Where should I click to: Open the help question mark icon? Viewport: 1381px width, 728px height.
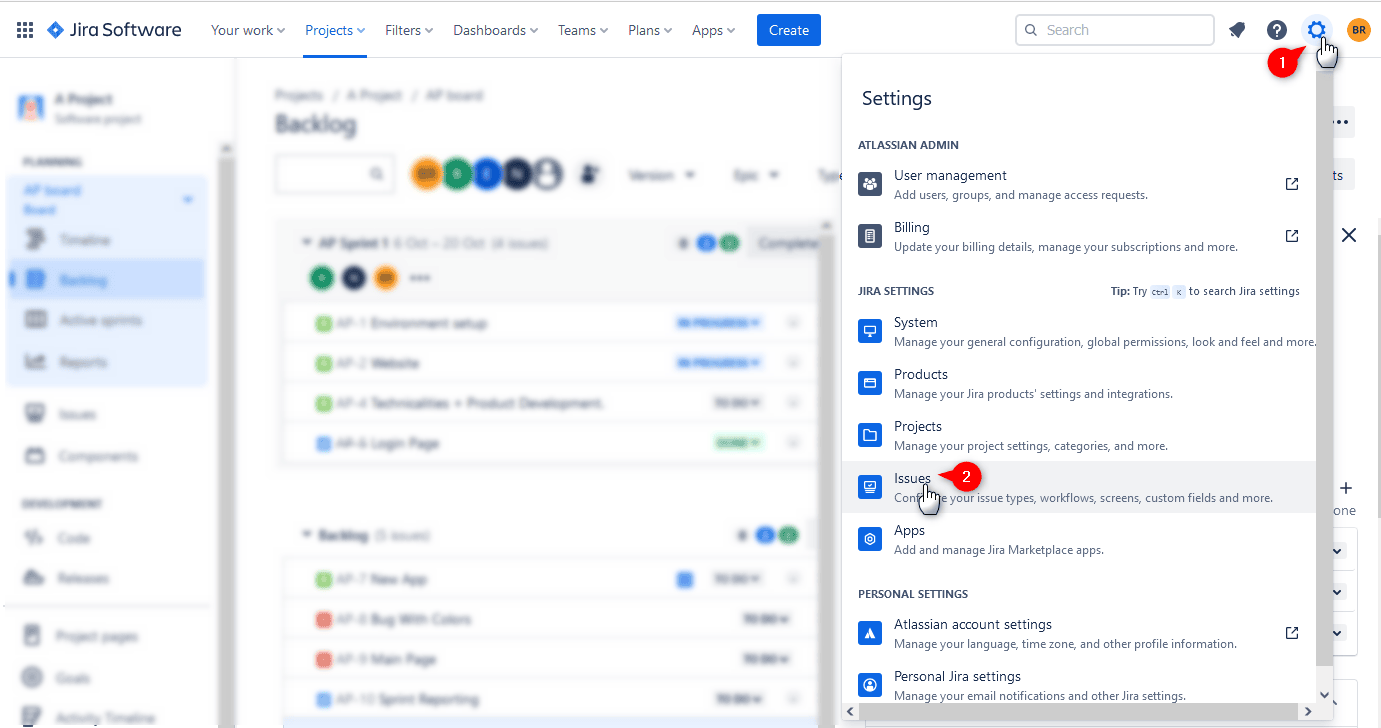(1277, 30)
